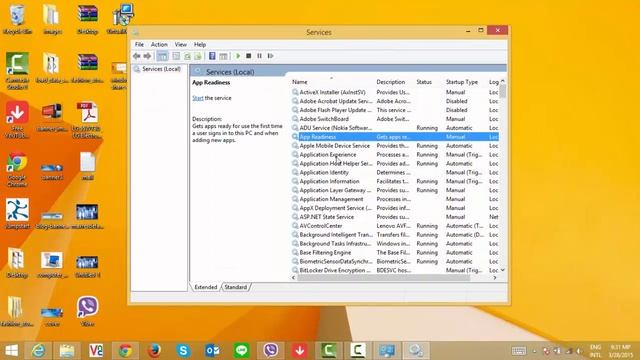Image resolution: width=640 pixels, height=360 pixels.
Task: Open the green LINE app on the taskbar
Action: [x=242, y=351]
